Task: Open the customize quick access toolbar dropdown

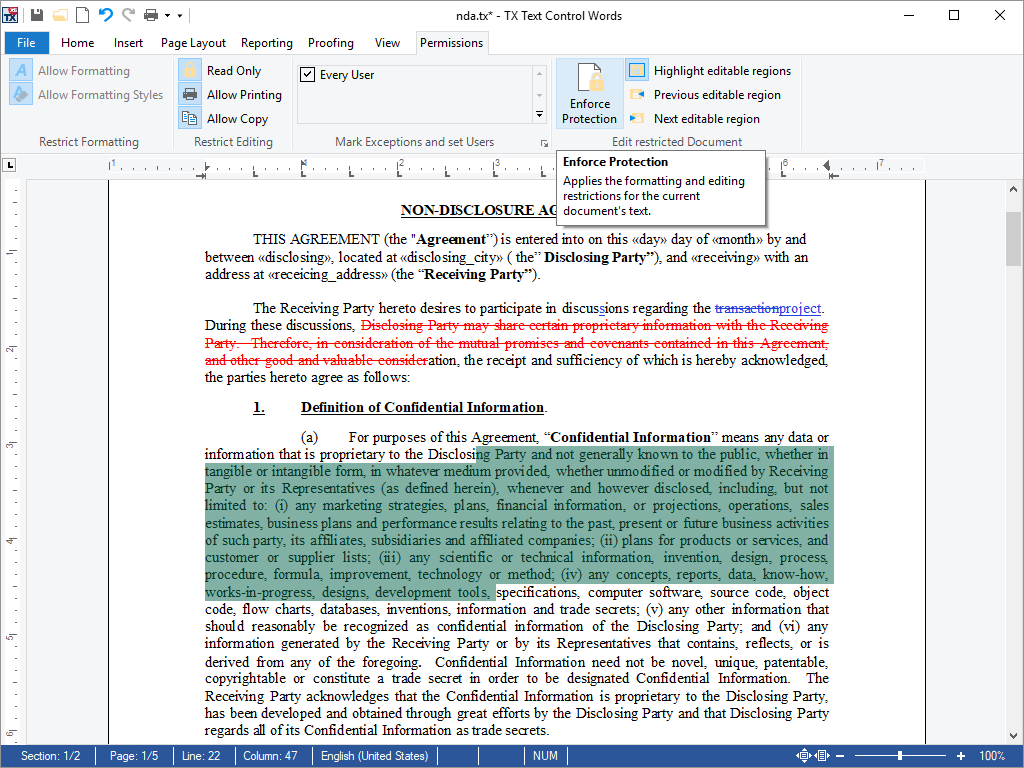Action: click(180, 16)
